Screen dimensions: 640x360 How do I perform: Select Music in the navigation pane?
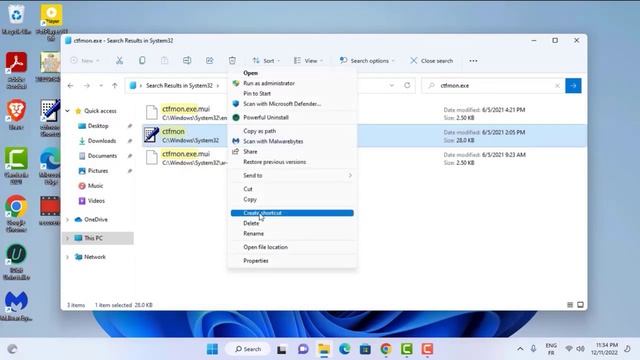96,186
